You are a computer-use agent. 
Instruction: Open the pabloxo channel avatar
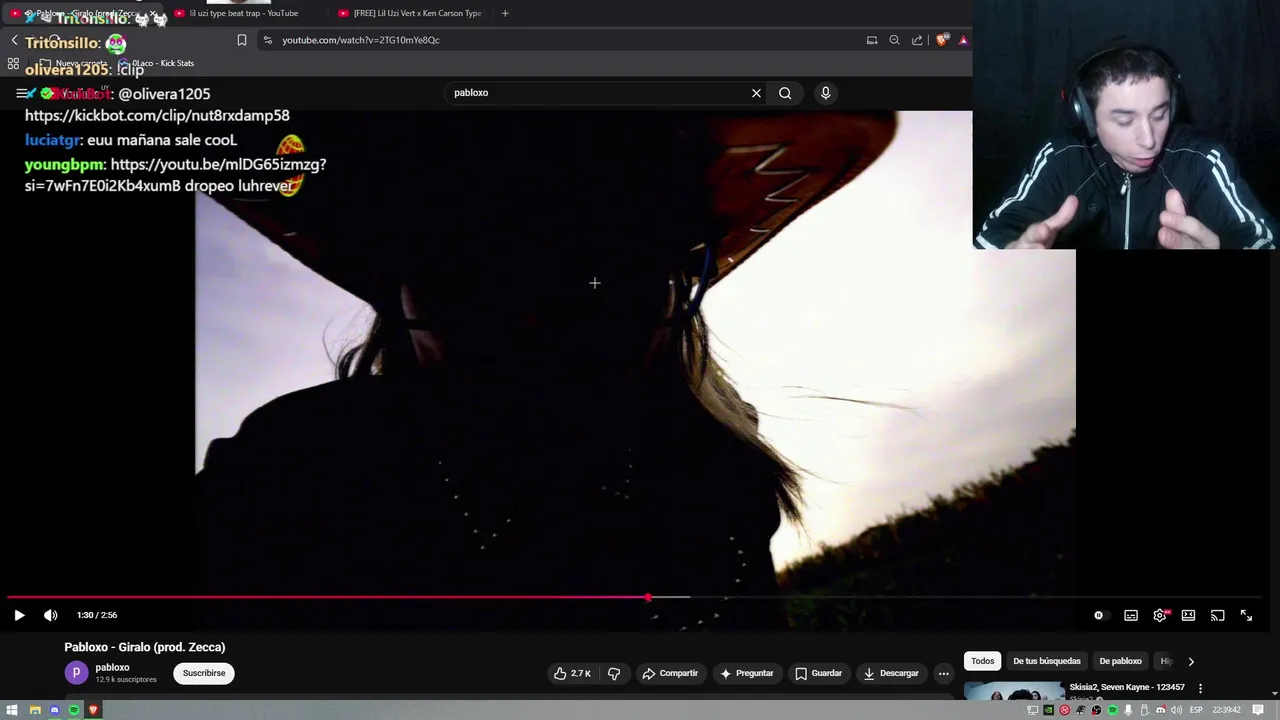coord(76,673)
